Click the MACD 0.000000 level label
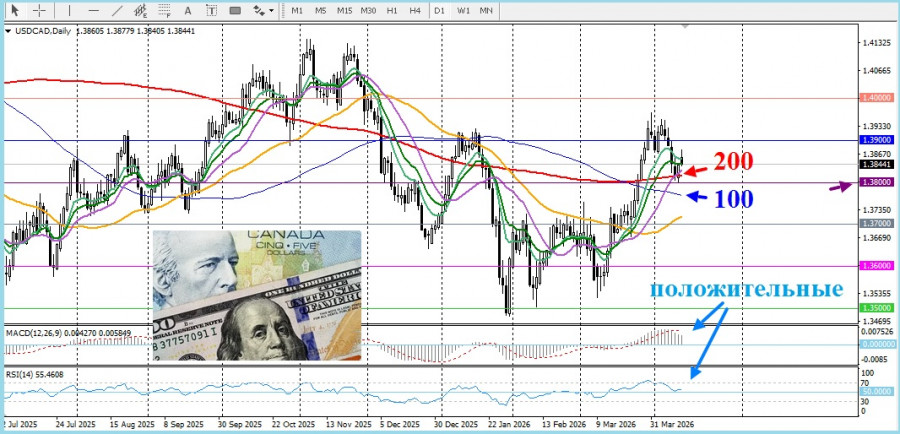The image size is (900, 434). coord(878,344)
